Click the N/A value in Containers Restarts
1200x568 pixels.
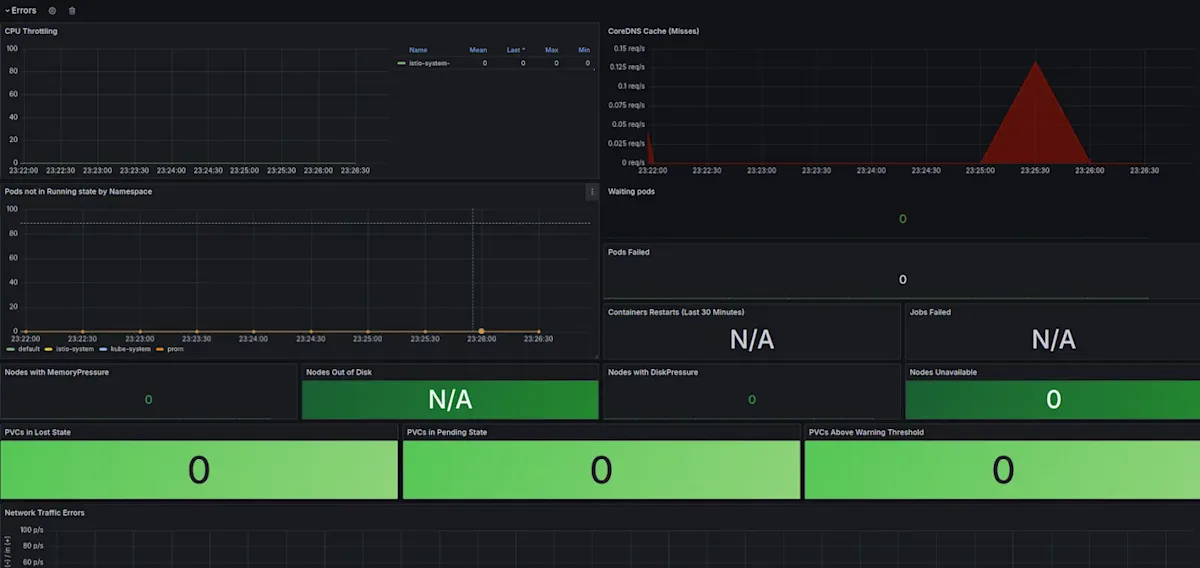(x=751, y=340)
